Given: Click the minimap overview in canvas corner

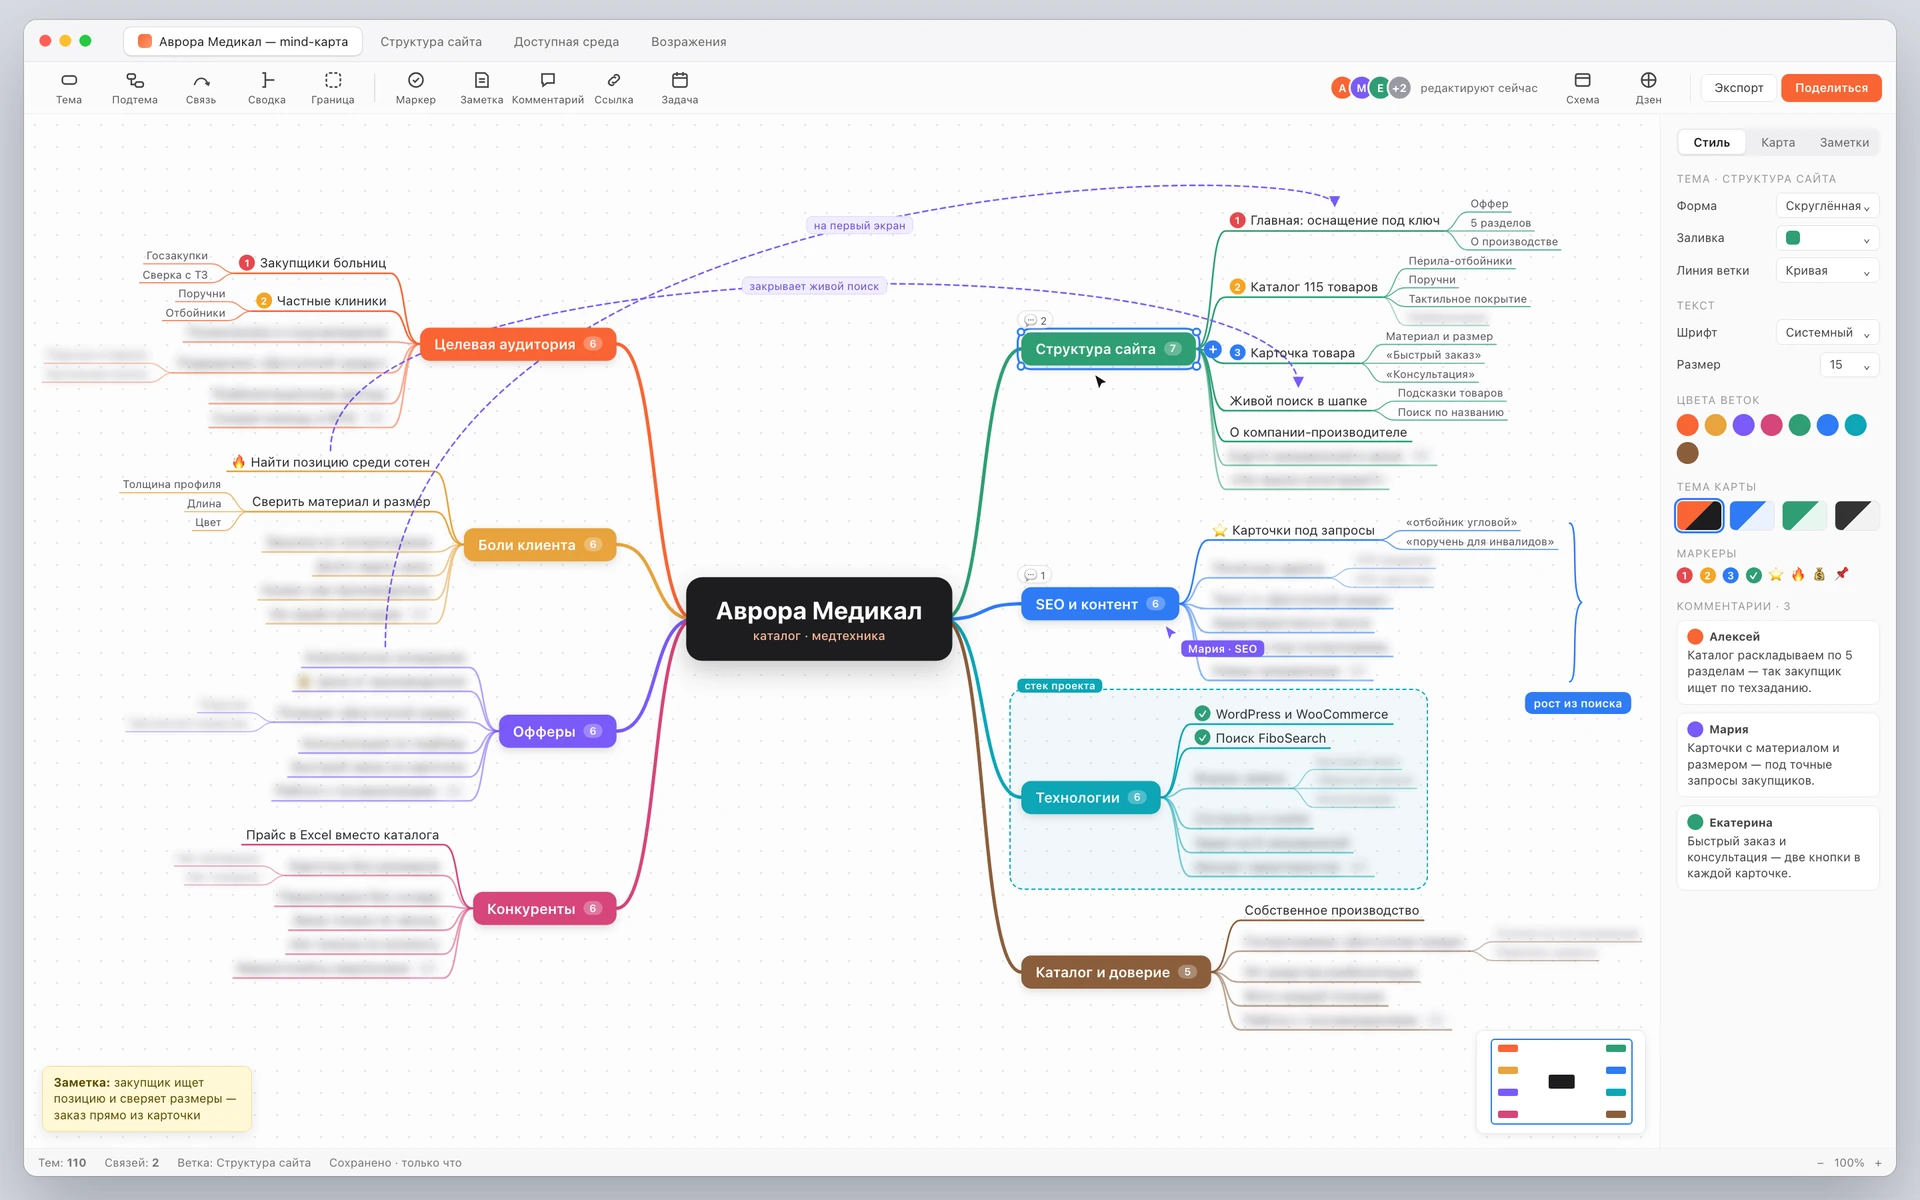Looking at the screenshot, I should click(x=1561, y=1081).
